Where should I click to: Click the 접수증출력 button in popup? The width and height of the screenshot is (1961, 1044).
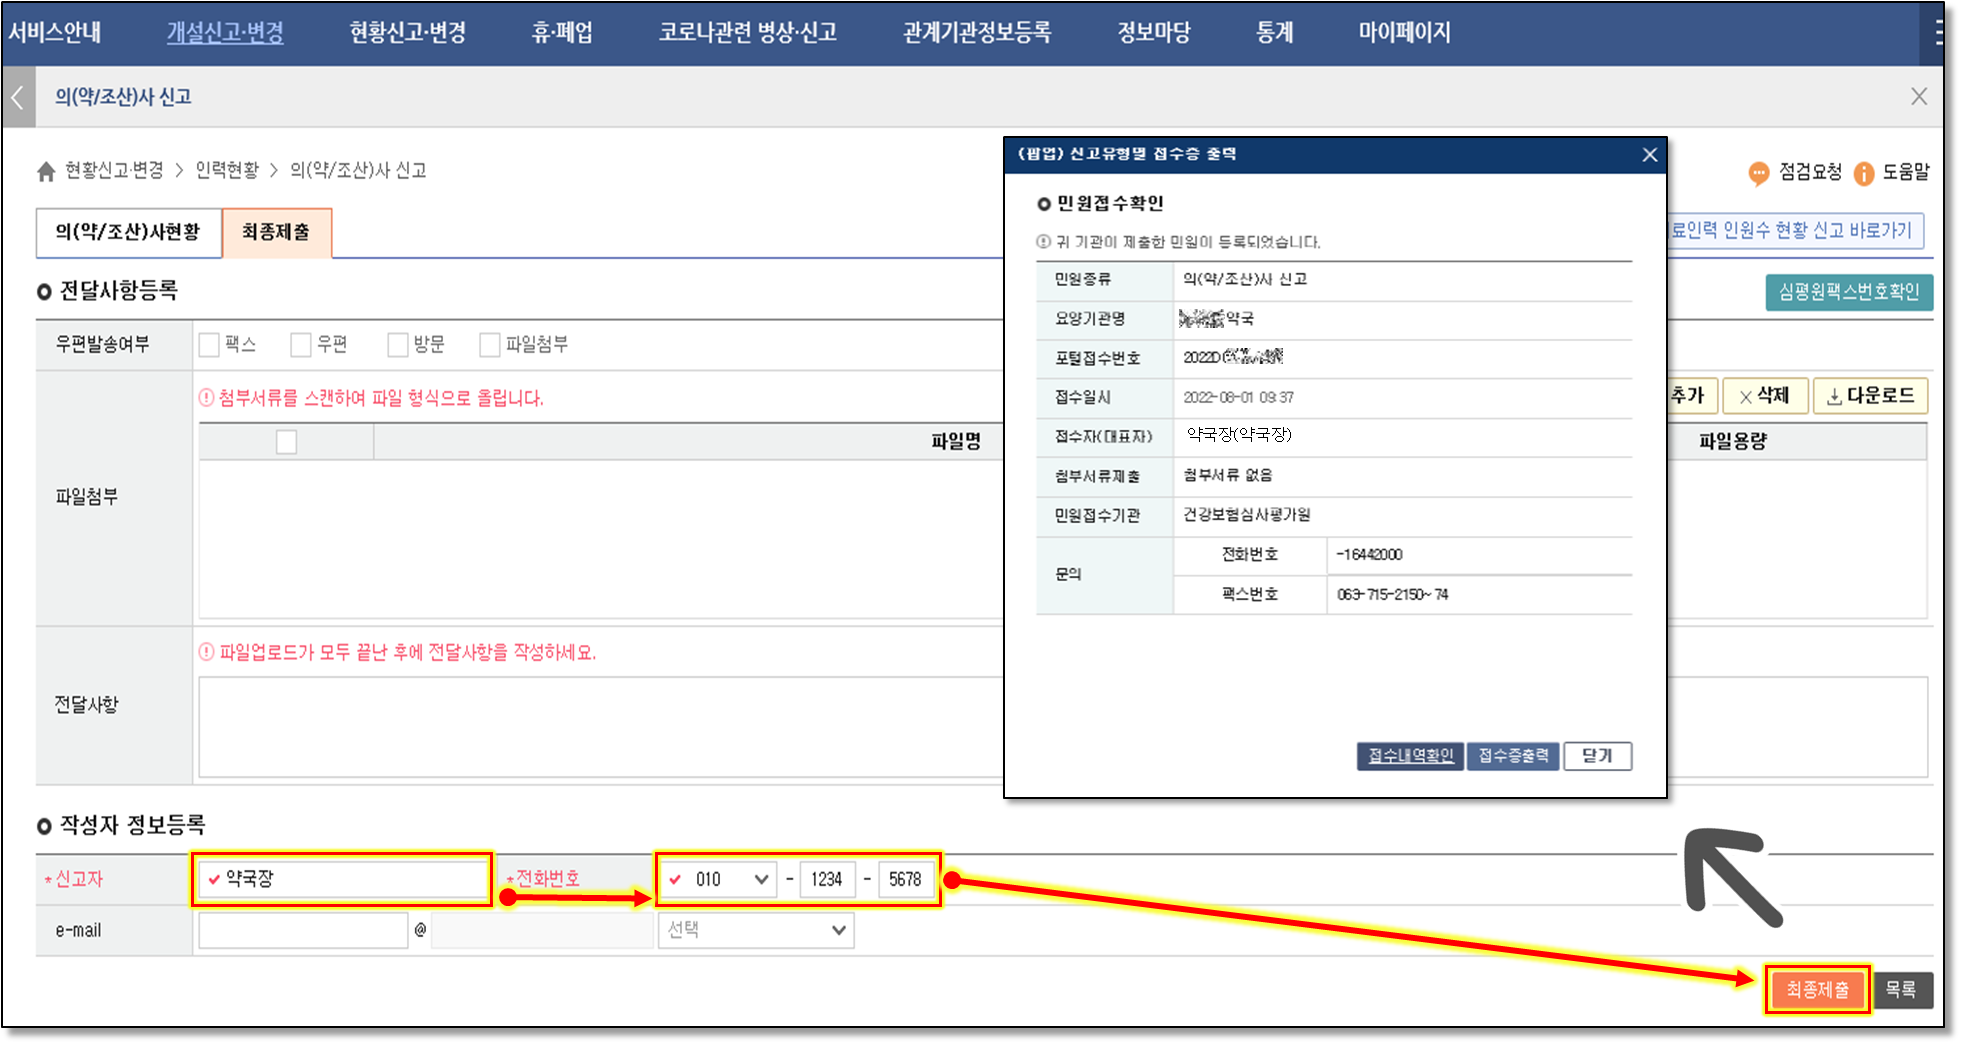click(x=1513, y=756)
